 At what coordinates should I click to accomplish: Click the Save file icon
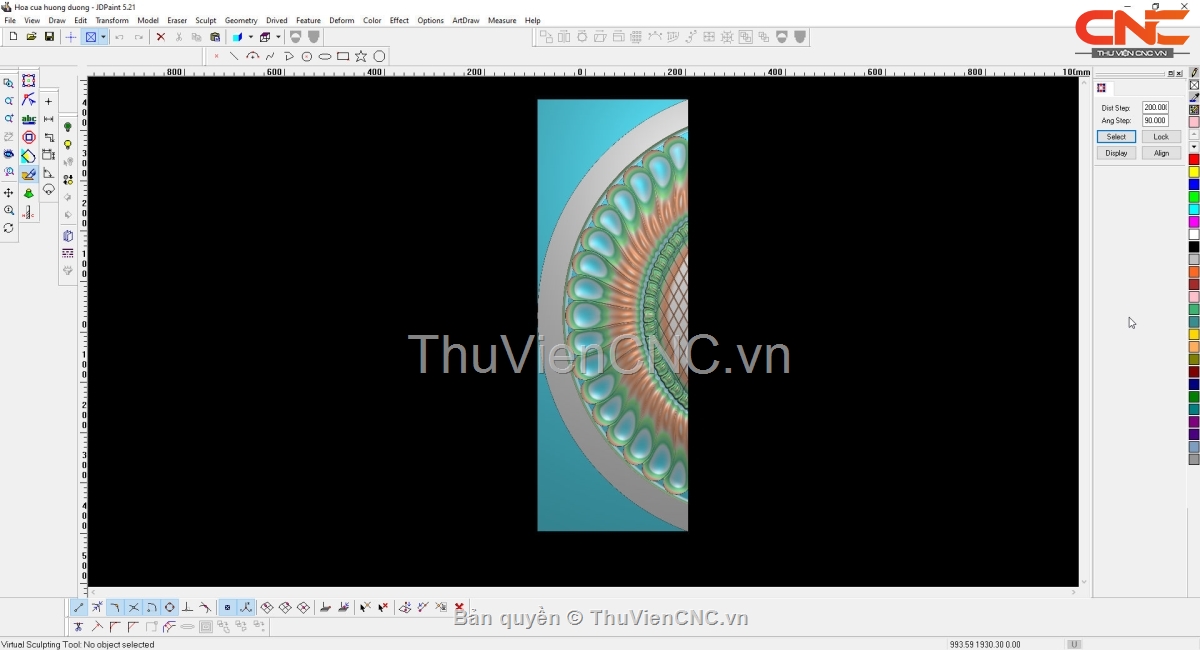49,37
